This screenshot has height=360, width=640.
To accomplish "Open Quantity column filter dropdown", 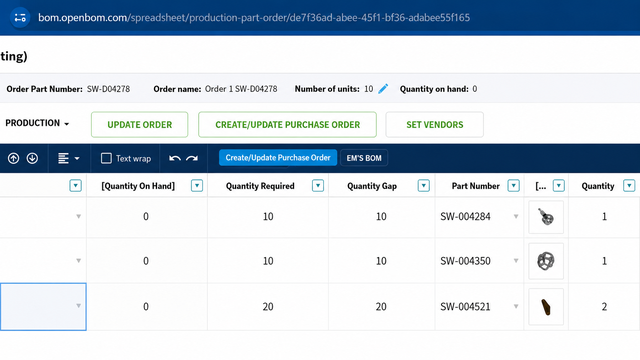I will [629, 186].
